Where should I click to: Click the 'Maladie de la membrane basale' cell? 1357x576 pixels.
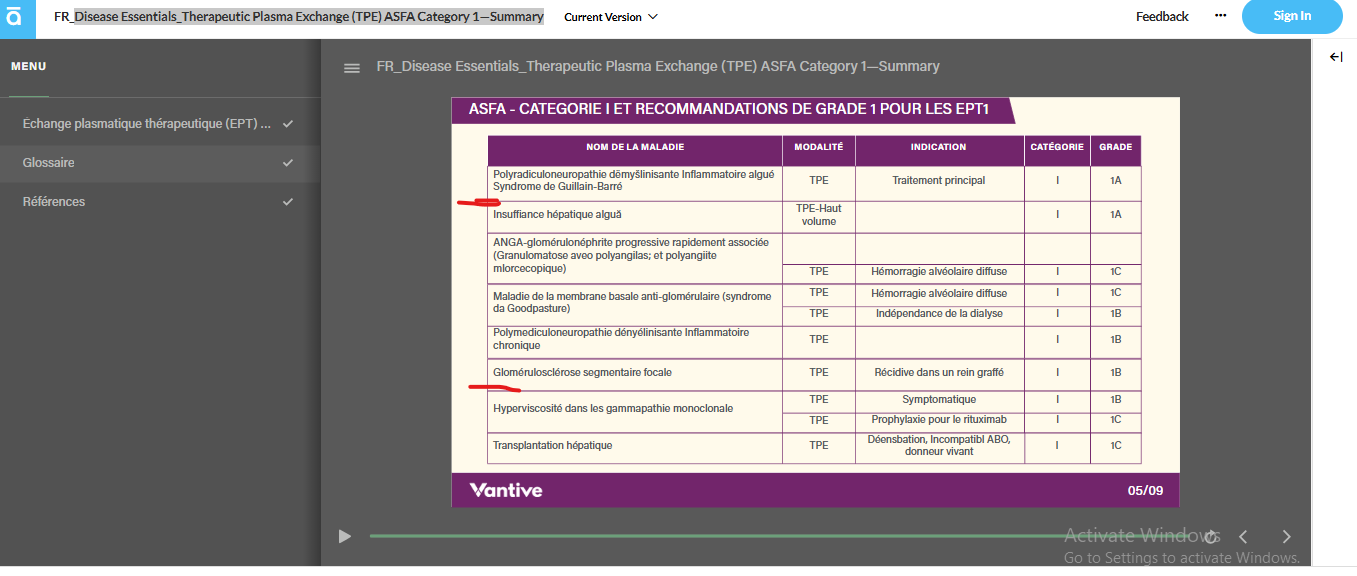635,303
